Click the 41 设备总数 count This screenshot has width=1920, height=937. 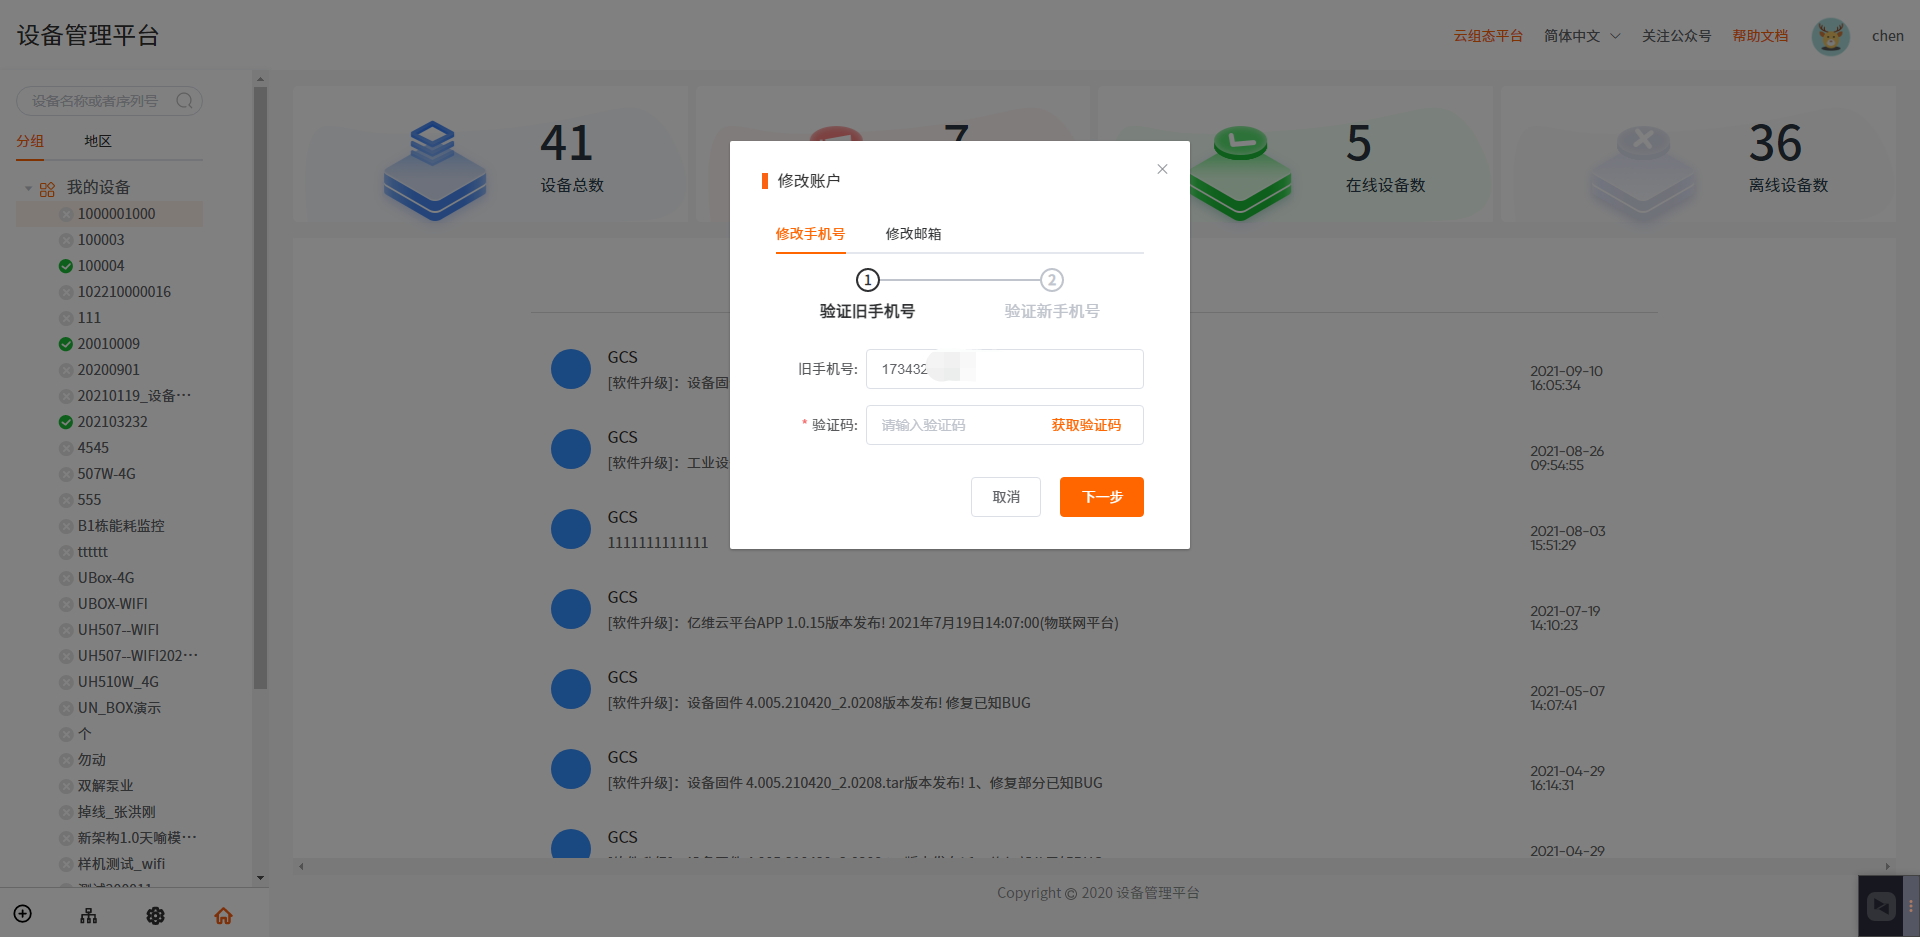566,143
